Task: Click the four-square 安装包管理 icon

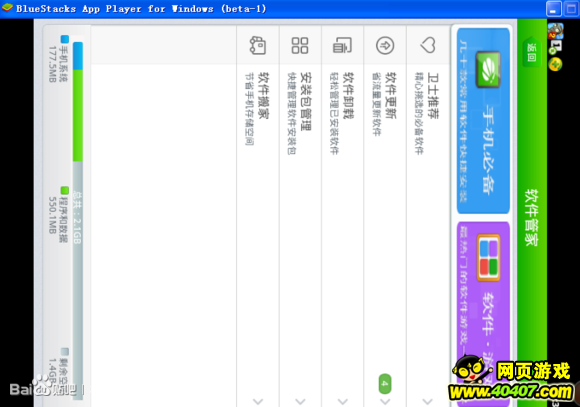Action: (300, 46)
